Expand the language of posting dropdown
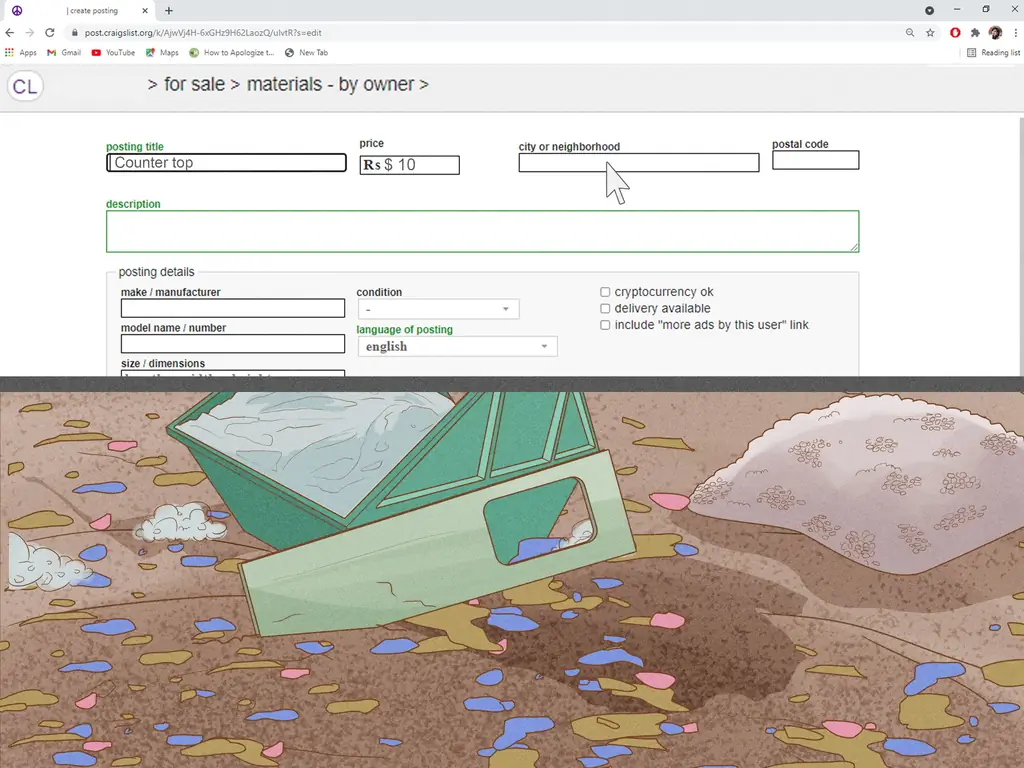Viewport: 1024px width, 768px height. point(457,346)
